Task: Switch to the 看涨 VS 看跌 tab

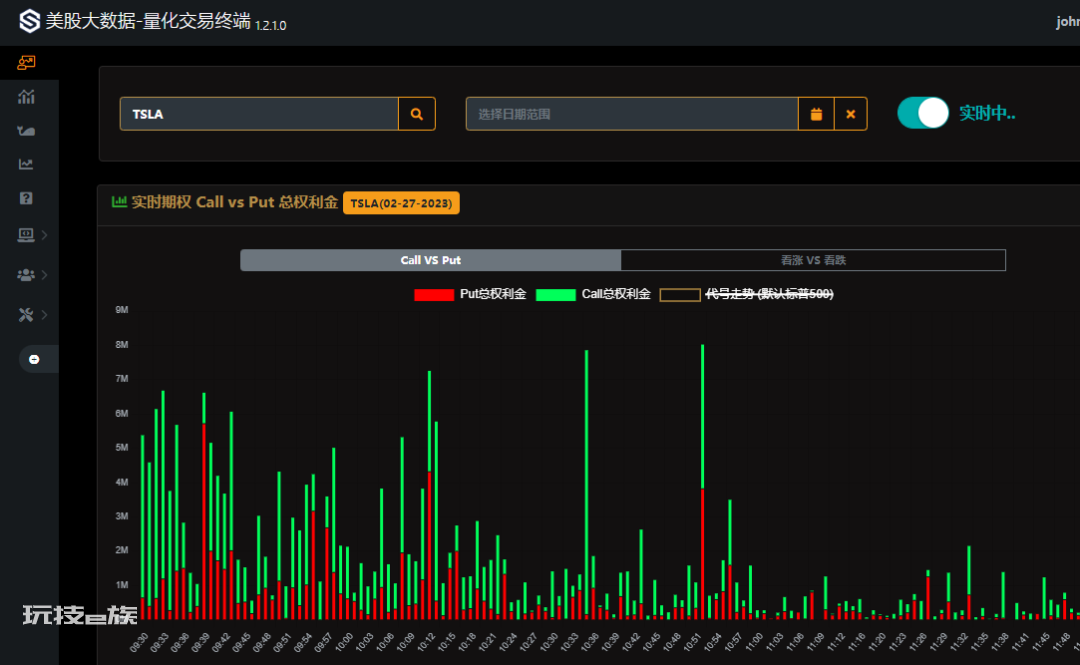Action: pos(813,260)
